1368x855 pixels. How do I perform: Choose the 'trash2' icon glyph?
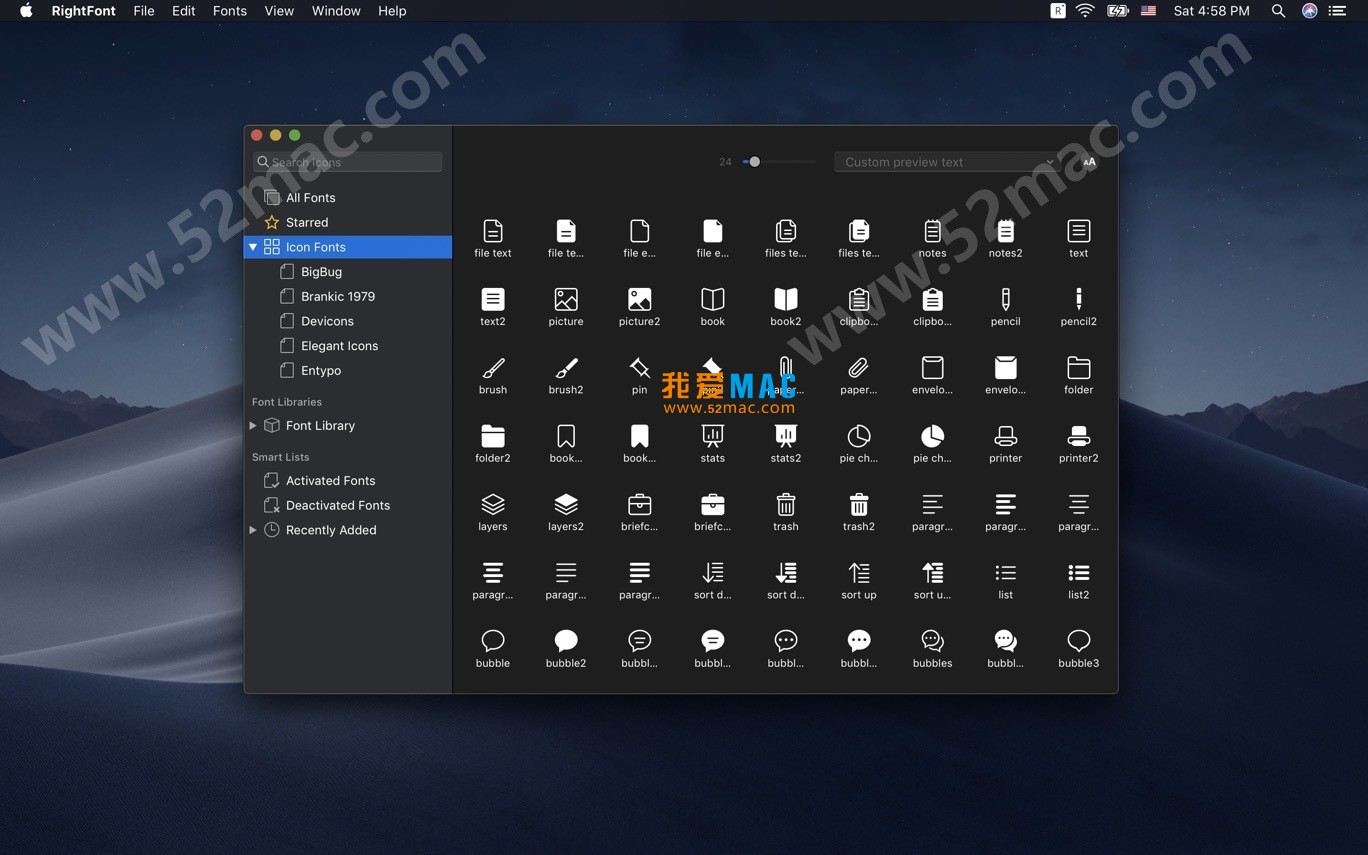(x=858, y=504)
